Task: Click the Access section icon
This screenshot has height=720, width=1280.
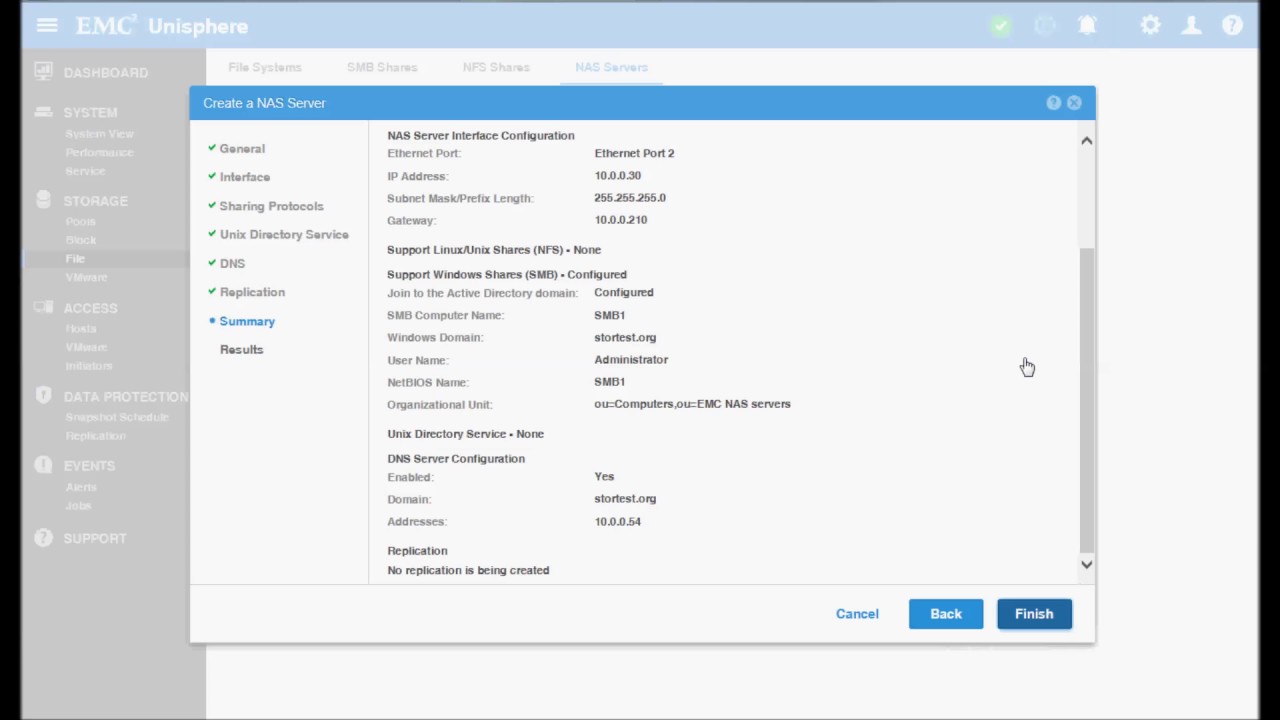Action: click(x=43, y=308)
